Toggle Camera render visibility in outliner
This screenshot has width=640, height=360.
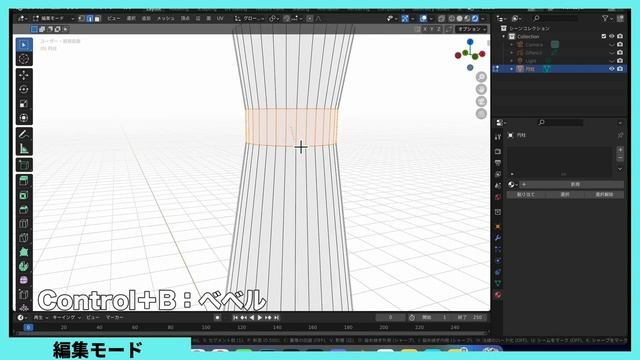pos(620,44)
